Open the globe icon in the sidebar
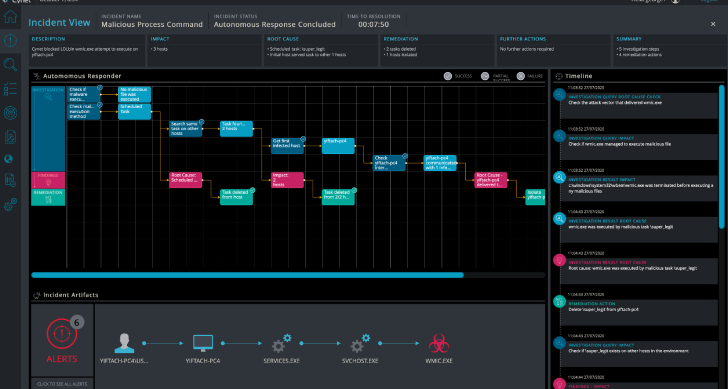 [x=8, y=159]
